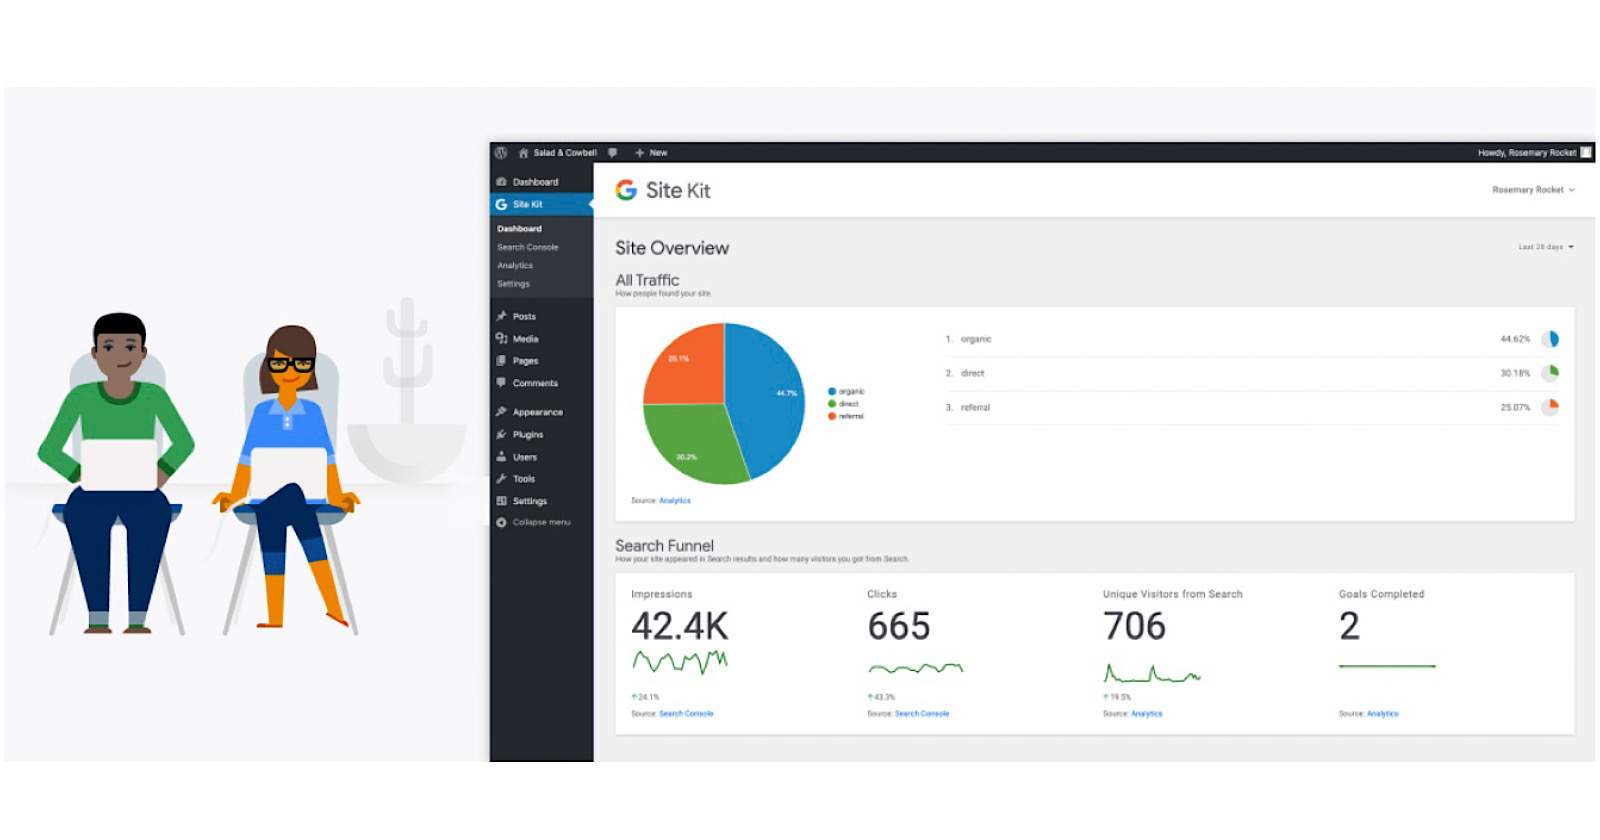
Task: Click the Unique Visitors sparkline graph
Action: 1152,673
